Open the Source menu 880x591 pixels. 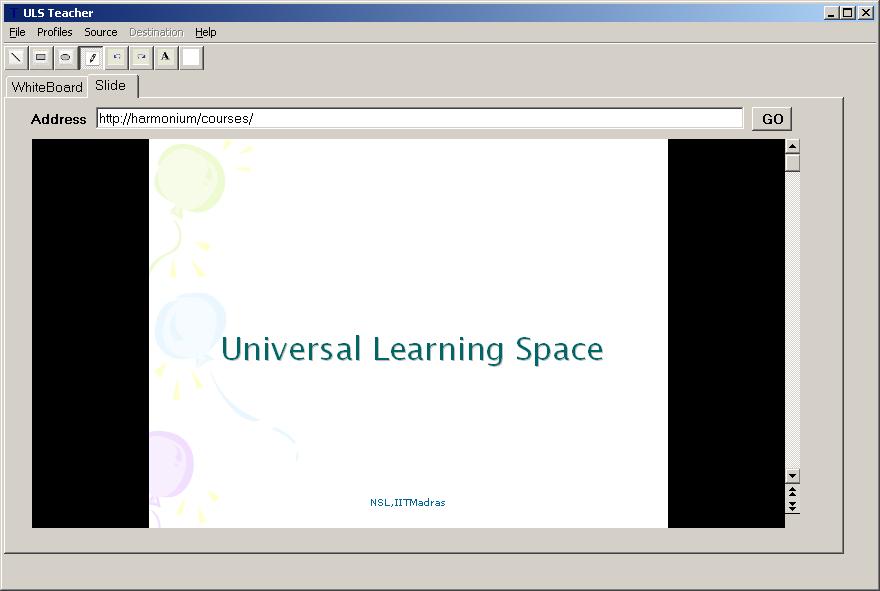coord(101,32)
